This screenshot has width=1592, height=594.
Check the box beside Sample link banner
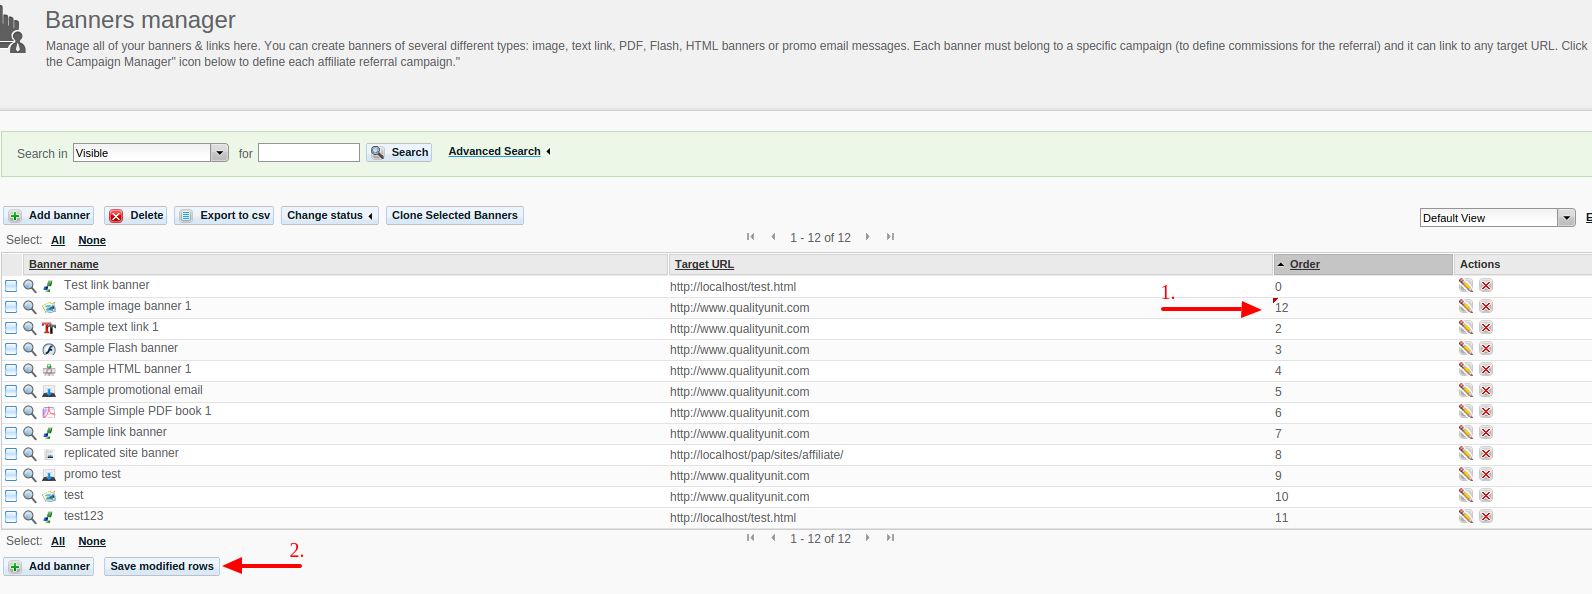point(11,433)
